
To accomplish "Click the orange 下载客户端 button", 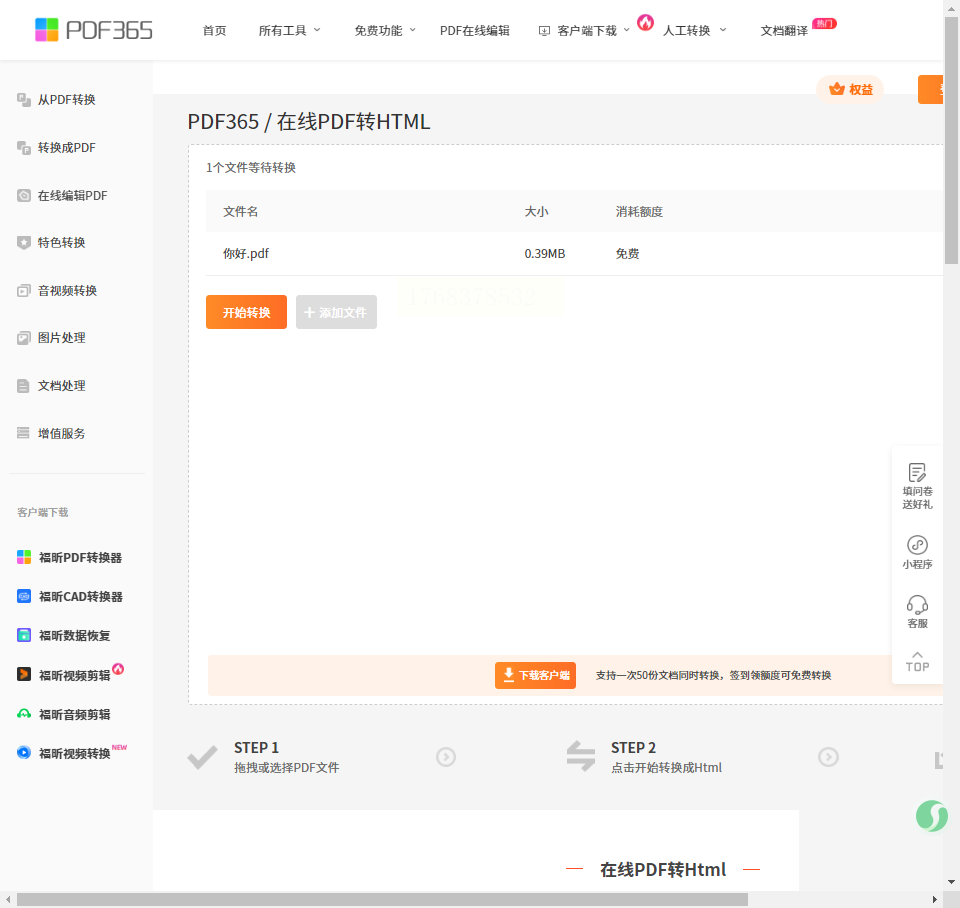I will [x=535, y=675].
